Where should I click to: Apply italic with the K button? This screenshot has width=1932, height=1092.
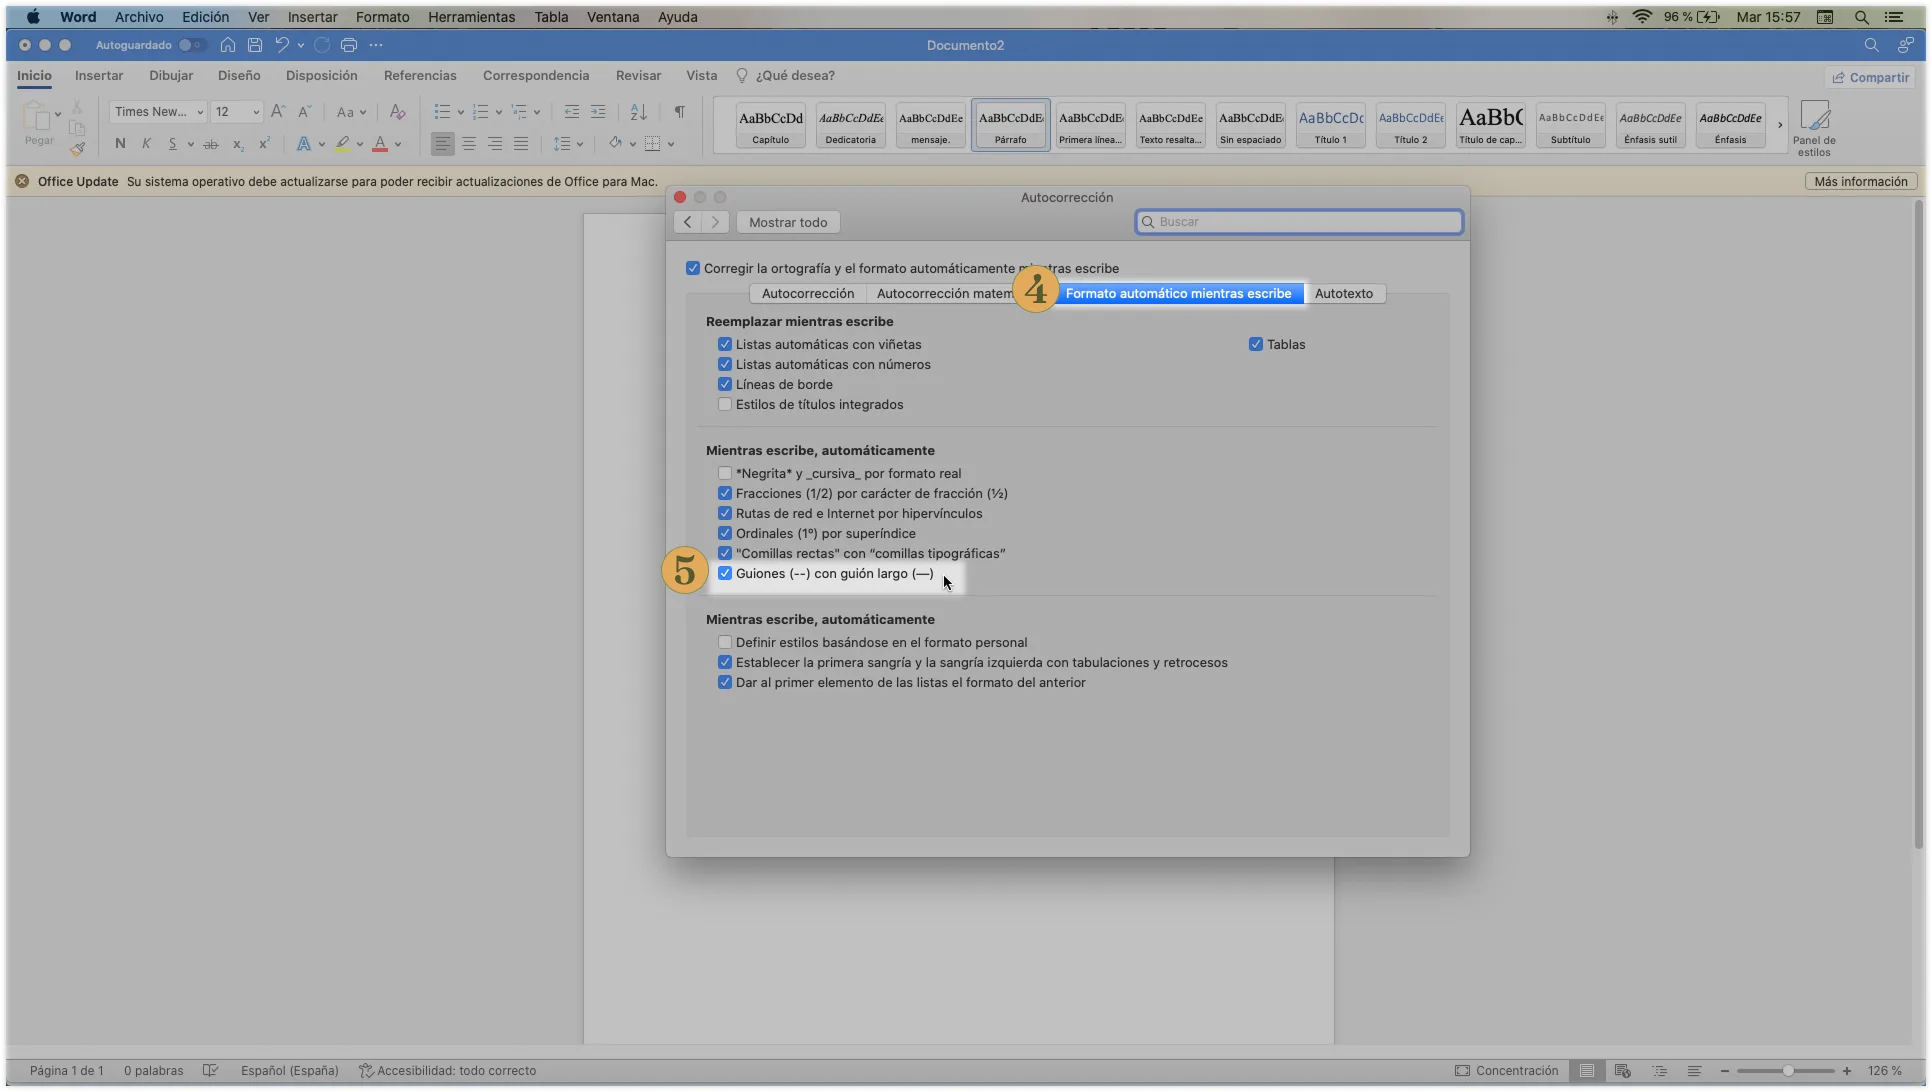pos(146,144)
